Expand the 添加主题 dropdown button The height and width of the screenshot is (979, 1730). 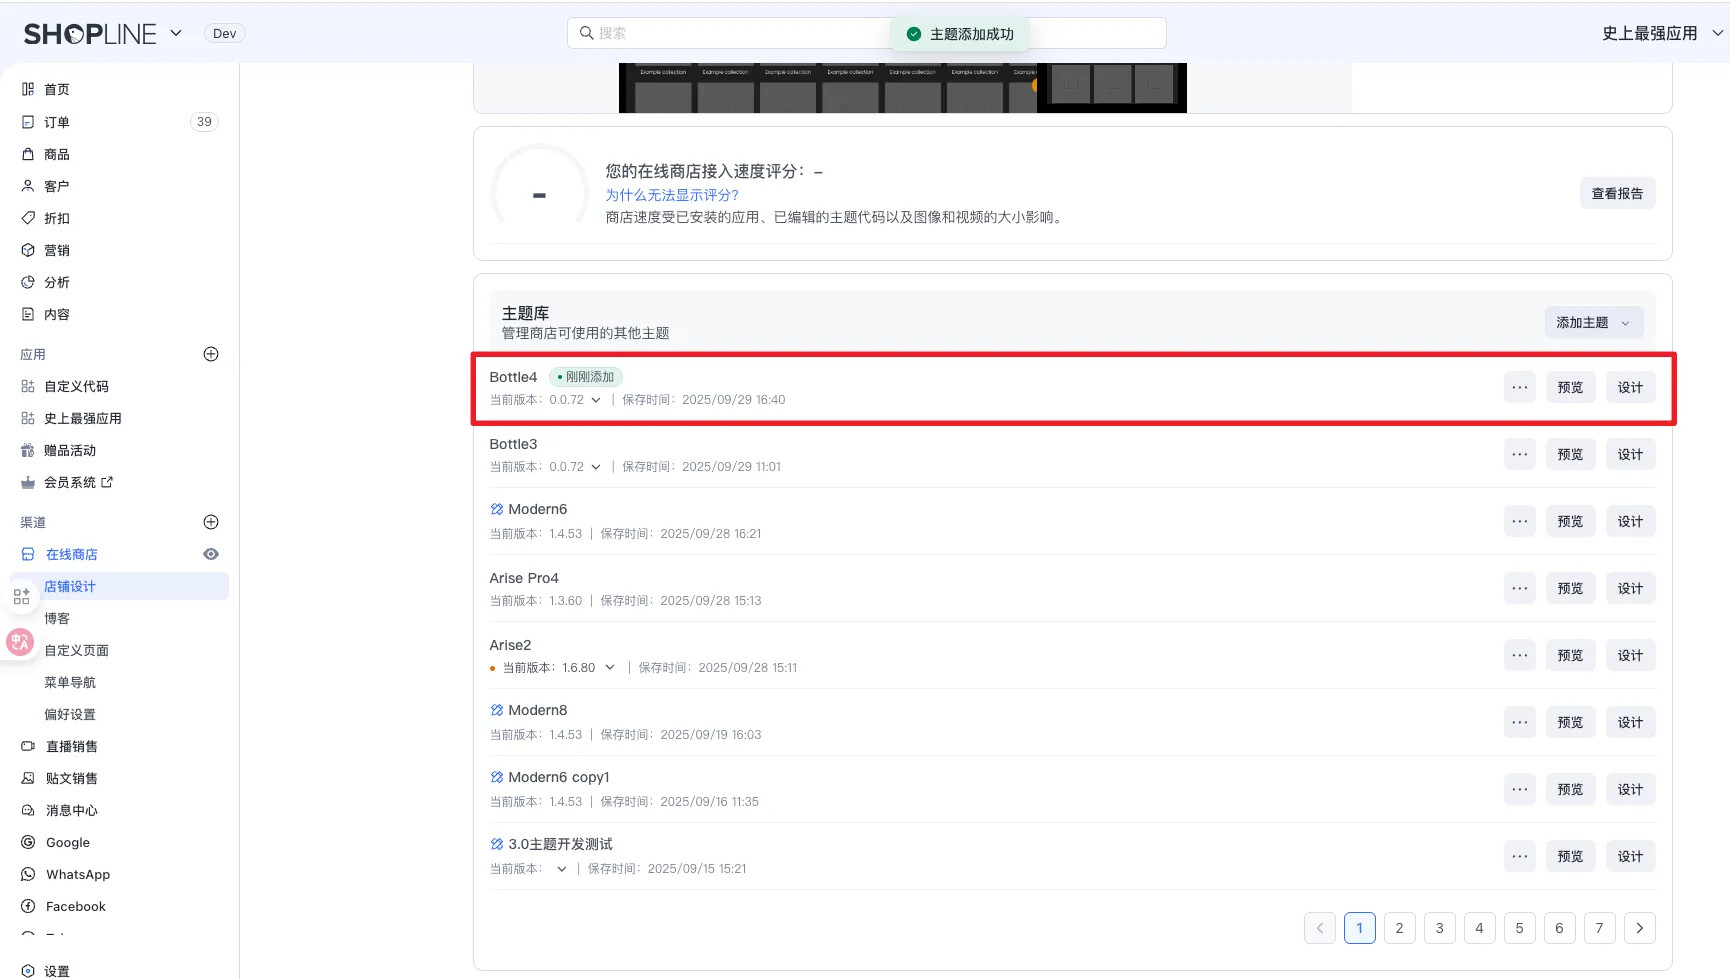click(x=1593, y=322)
